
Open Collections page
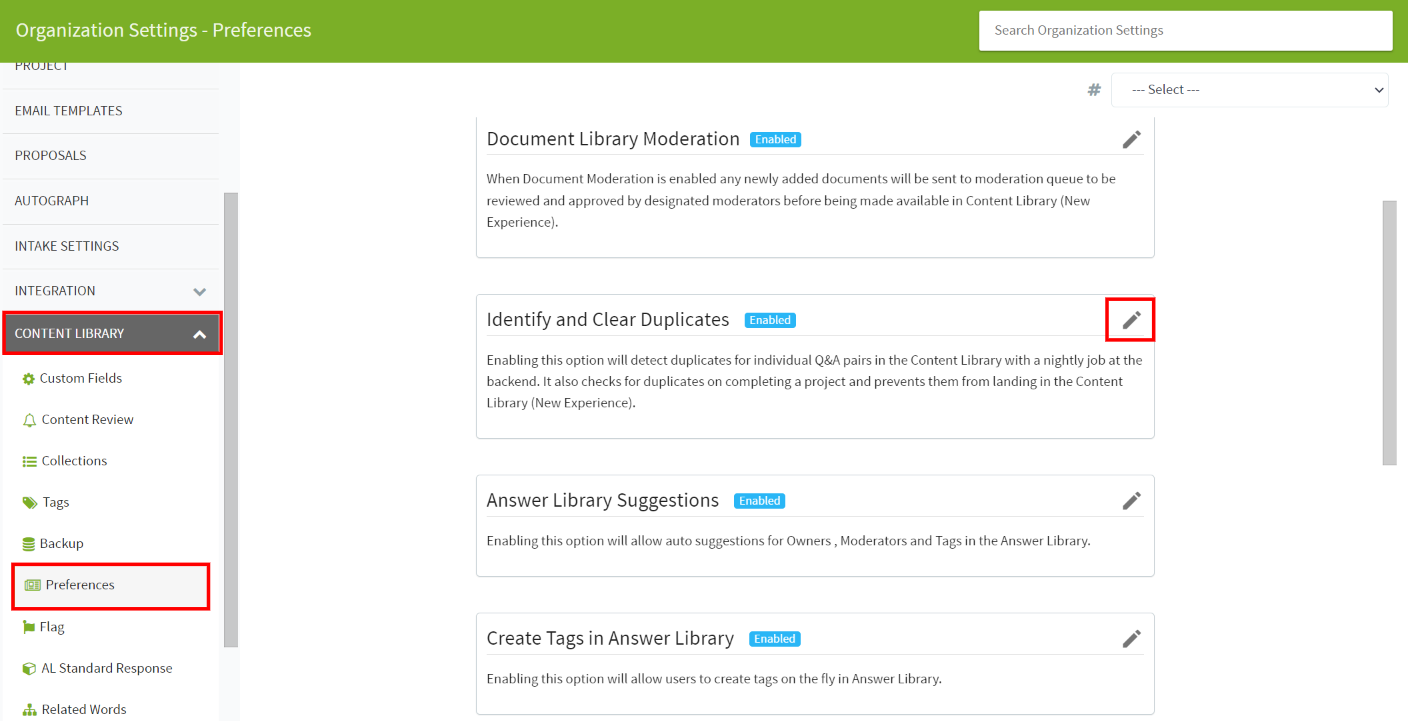[x=74, y=461]
